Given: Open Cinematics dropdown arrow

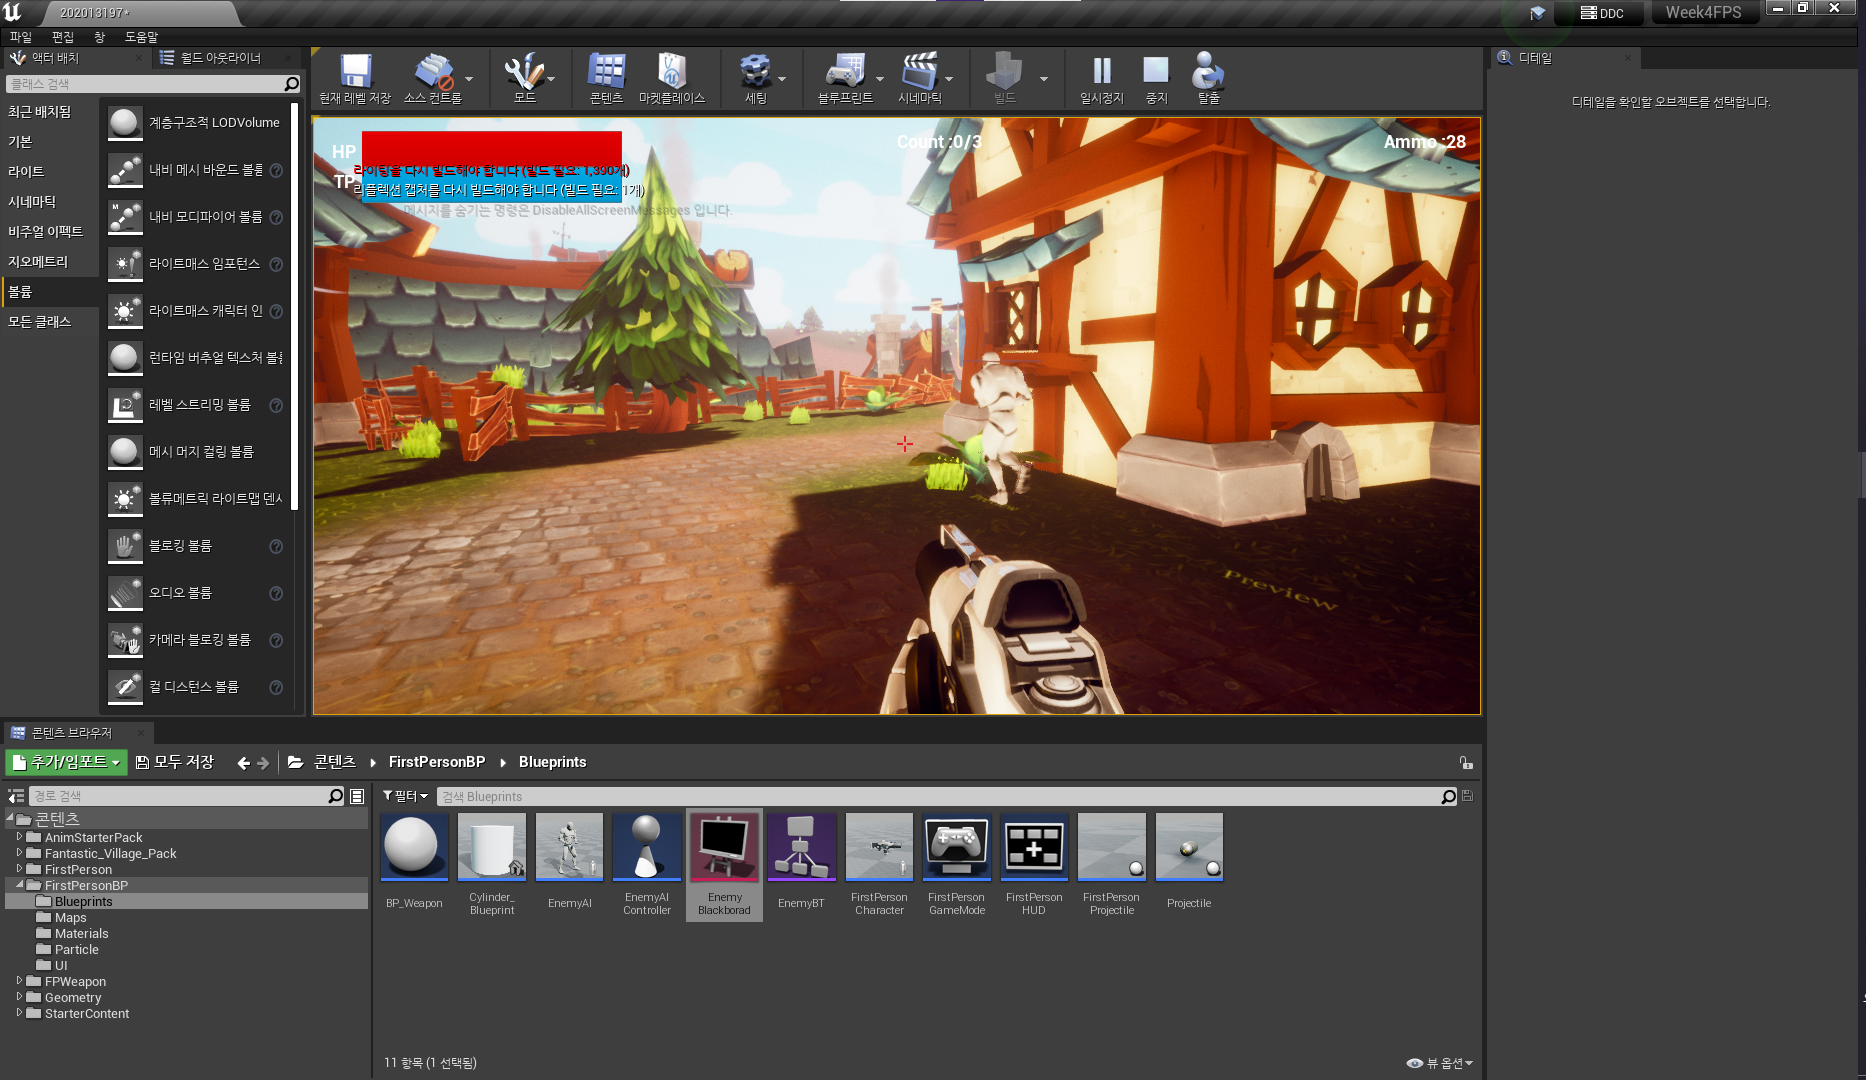Looking at the screenshot, I should tap(949, 79).
